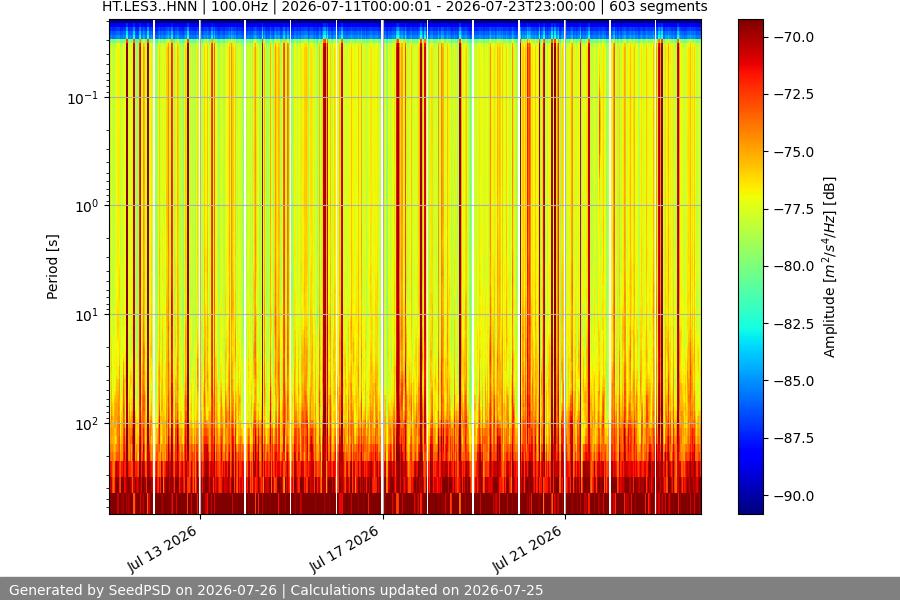Image resolution: width=900 pixels, height=600 pixels.
Task: Click the −87.5 colorbar tick value
Action: point(794,438)
